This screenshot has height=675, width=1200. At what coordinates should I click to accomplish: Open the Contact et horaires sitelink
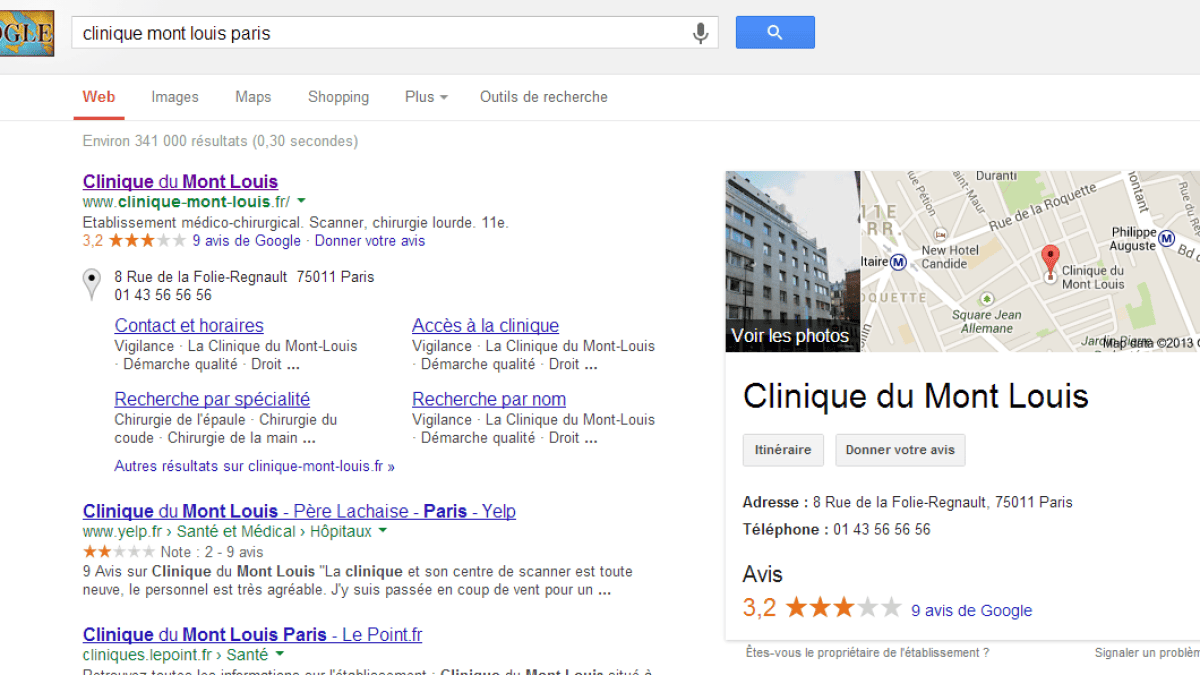click(189, 325)
